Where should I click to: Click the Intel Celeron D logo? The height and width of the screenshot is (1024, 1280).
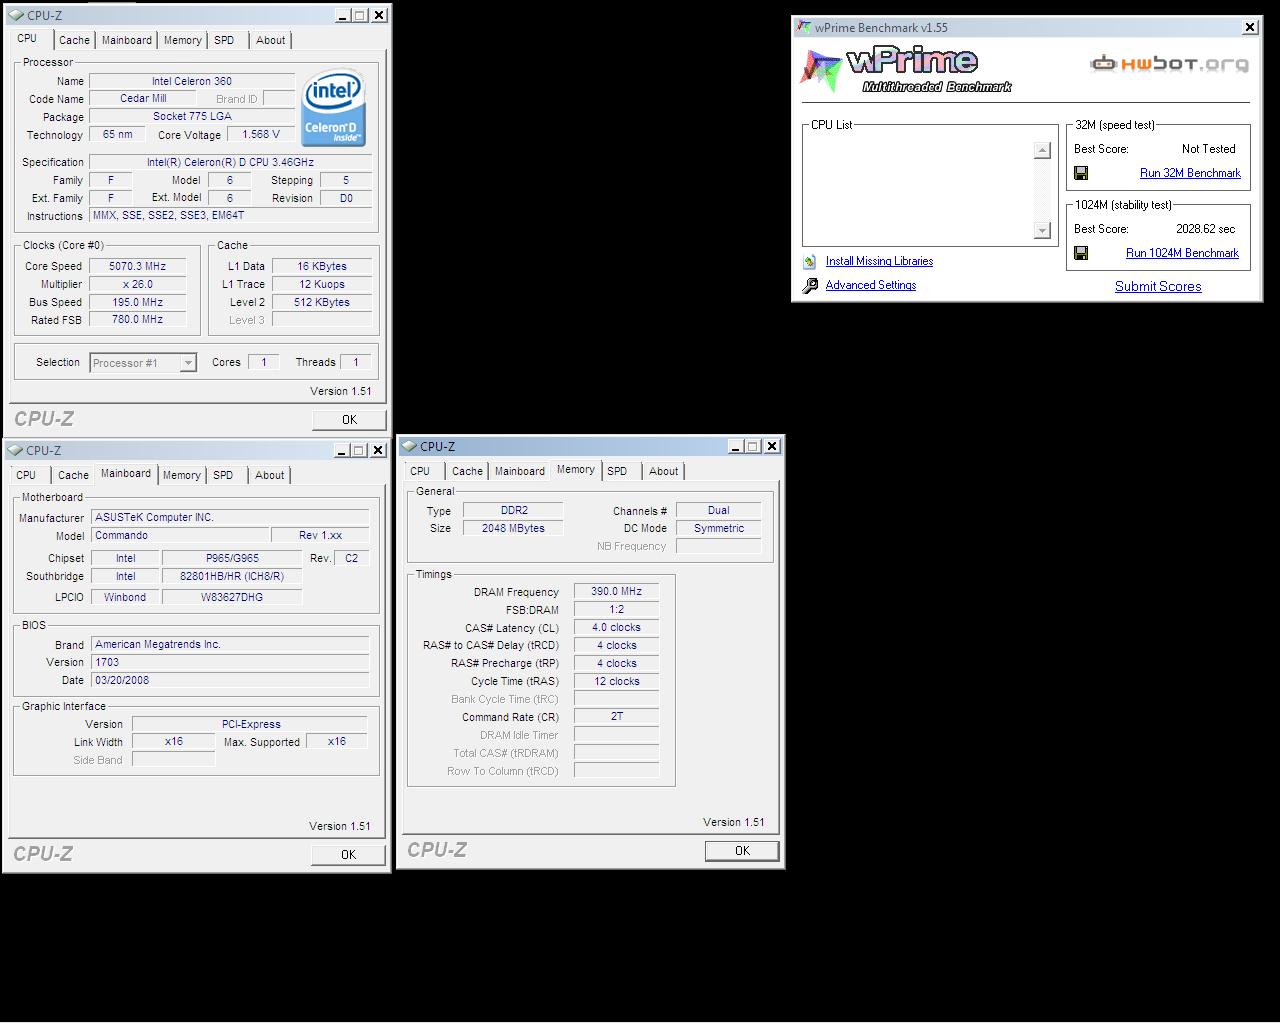coord(334,108)
